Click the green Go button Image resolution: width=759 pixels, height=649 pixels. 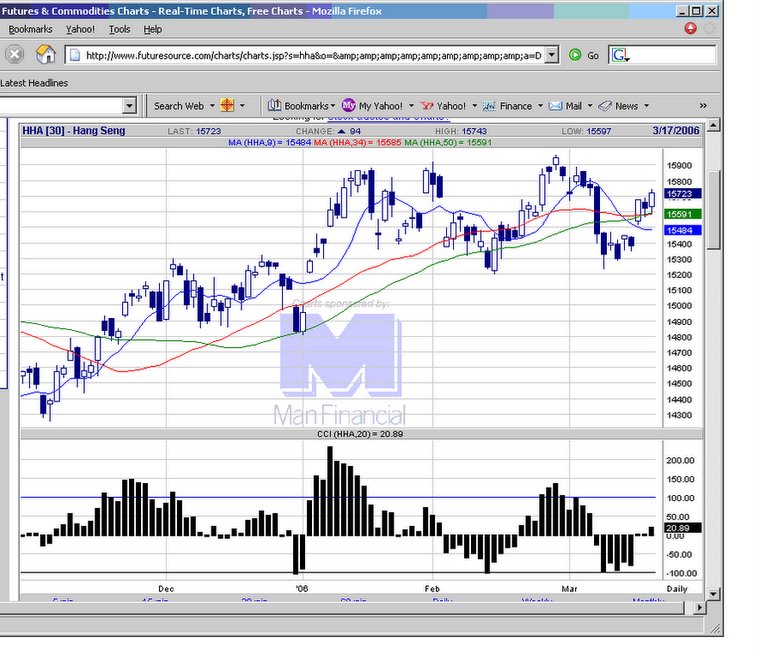click(x=584, y=55)
